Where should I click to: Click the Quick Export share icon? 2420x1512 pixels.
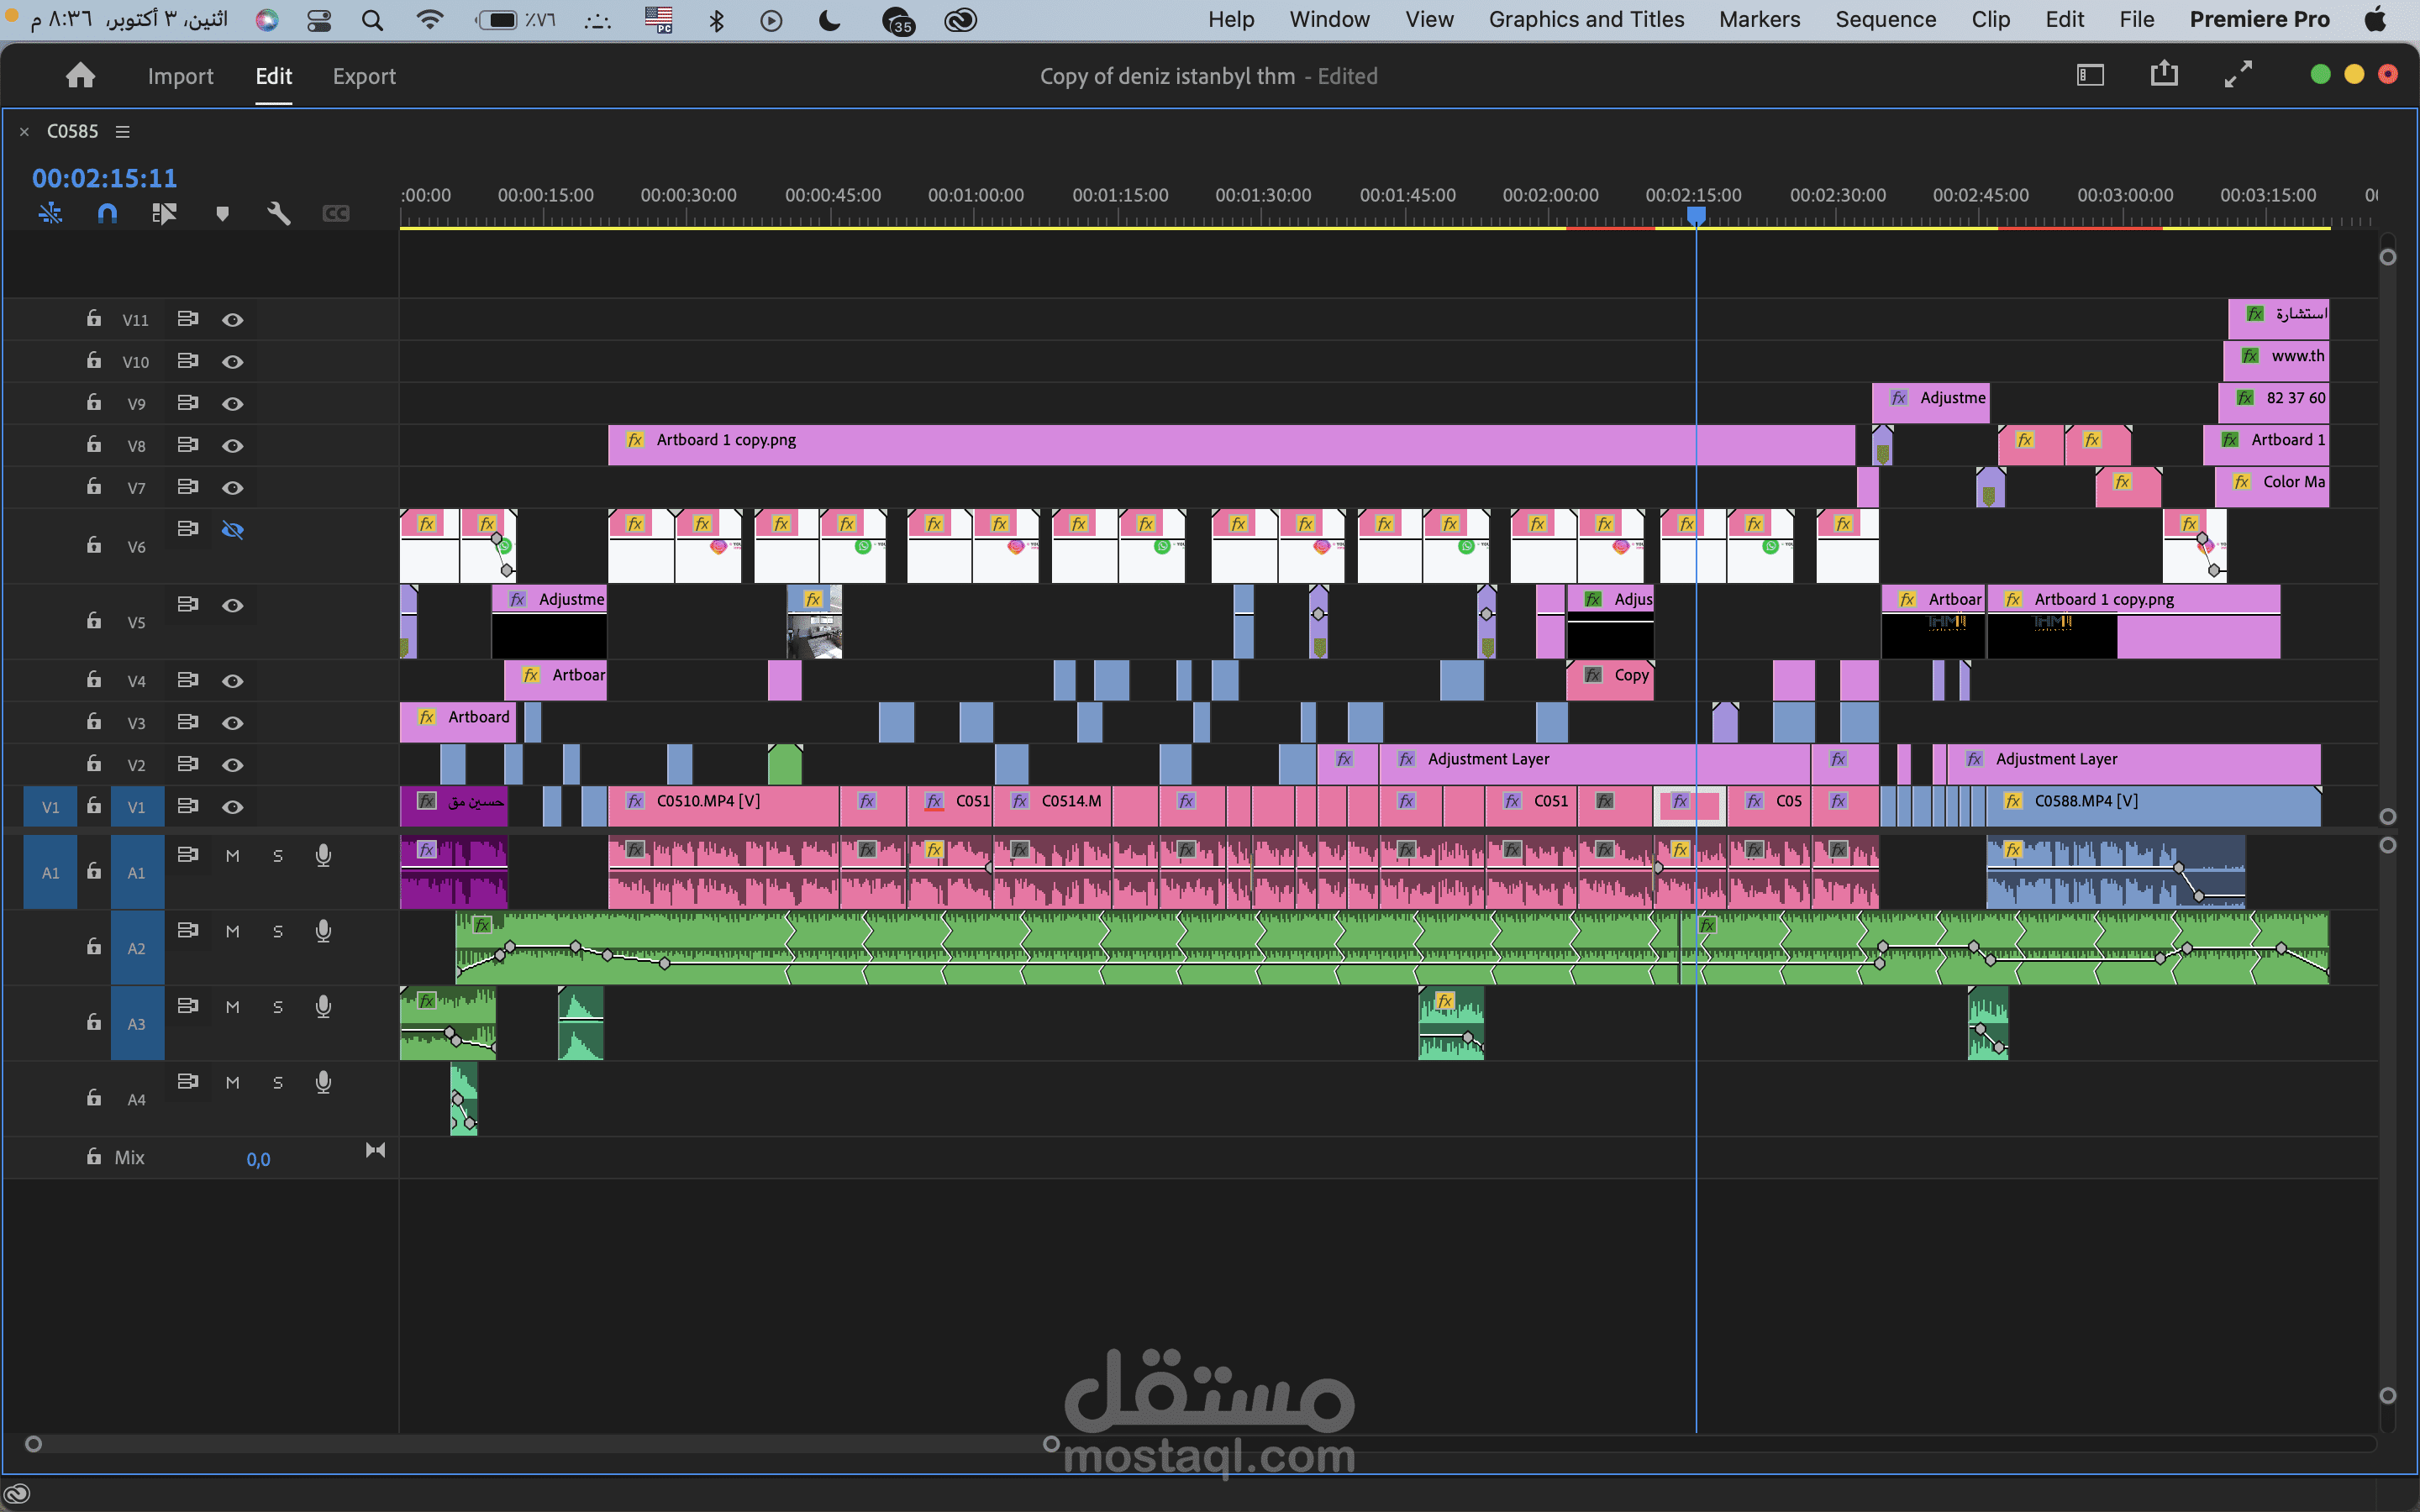pyautogui.click(x=2164, y=74)
